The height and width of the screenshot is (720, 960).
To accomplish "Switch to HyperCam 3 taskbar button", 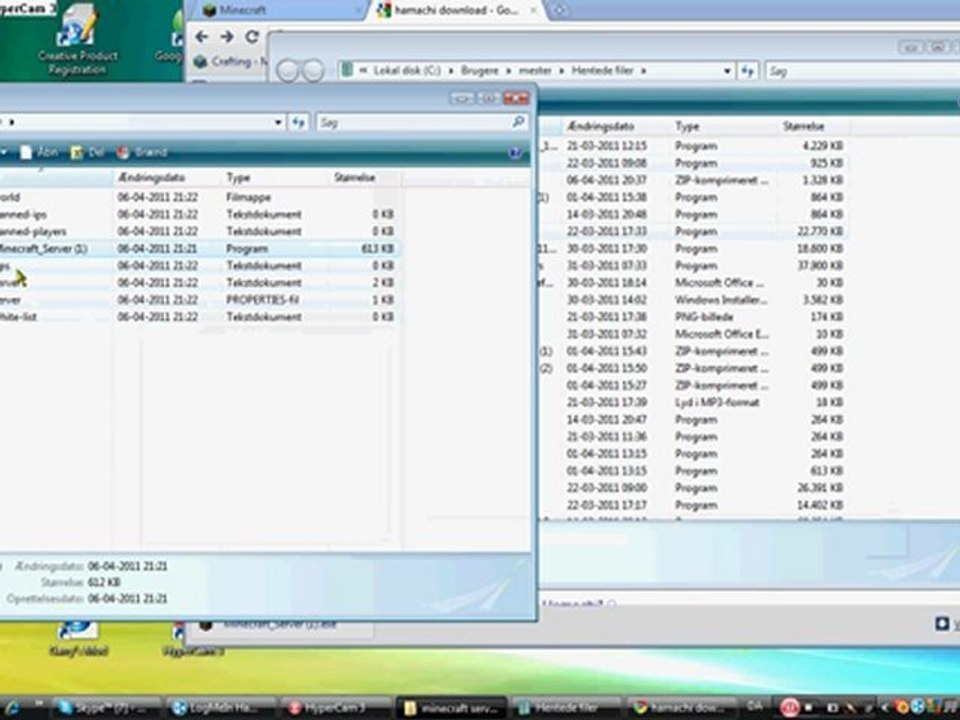I will click(x=334, y=708).
